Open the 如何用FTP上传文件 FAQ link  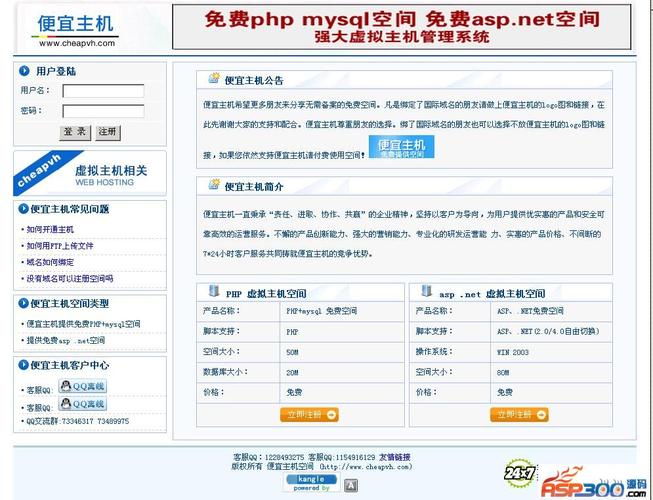click(60, 245)
